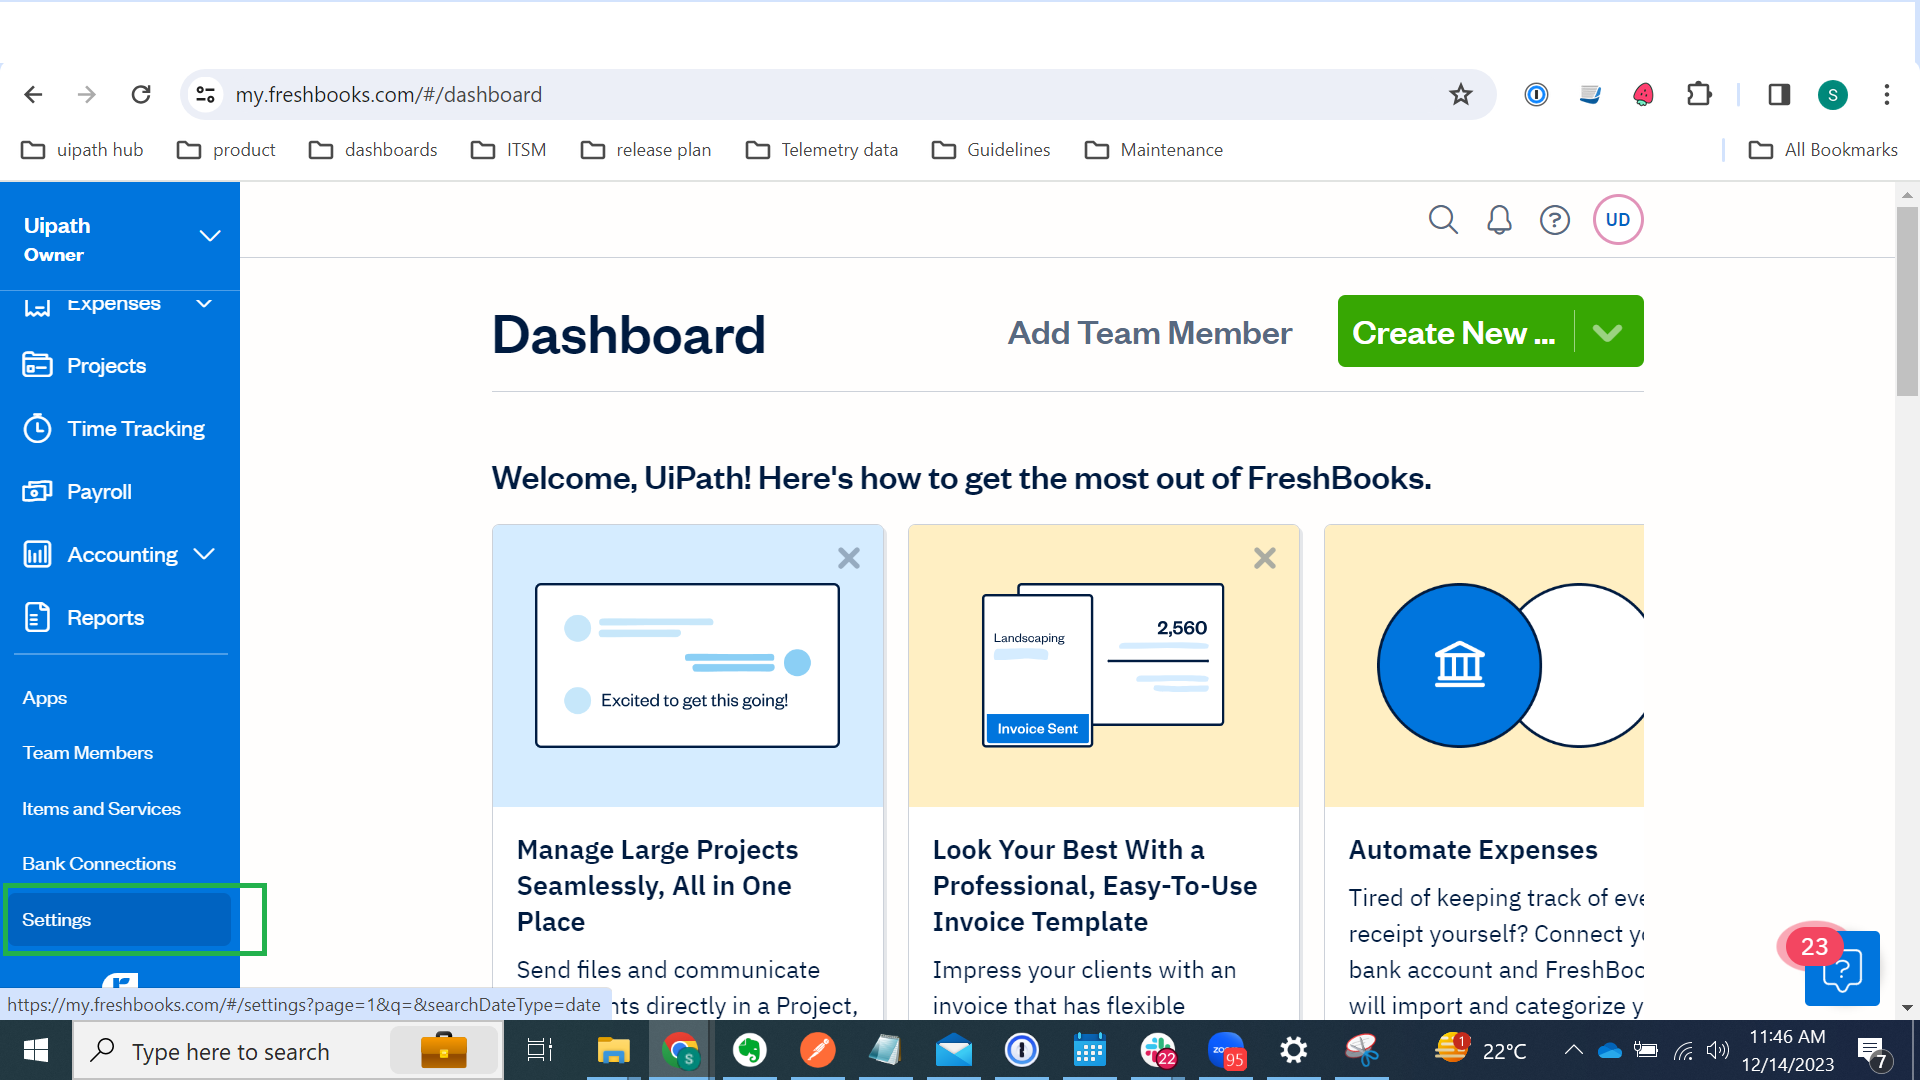Expand the Expenses submenu chevron
The height and width of the screenshot is (1080, 1920).
[204, 303]
